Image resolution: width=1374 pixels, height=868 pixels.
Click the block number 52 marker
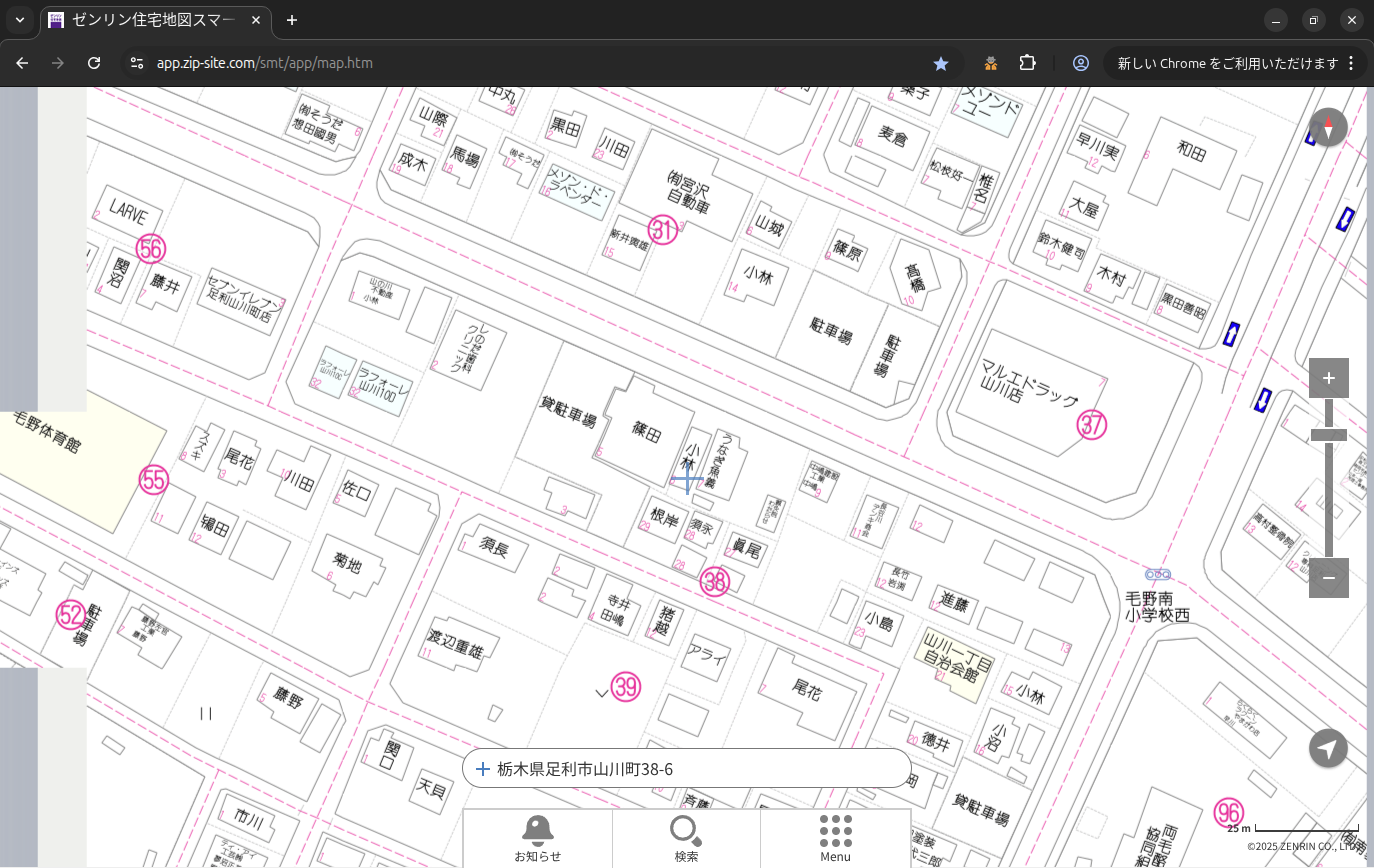[x=70, y=614]
